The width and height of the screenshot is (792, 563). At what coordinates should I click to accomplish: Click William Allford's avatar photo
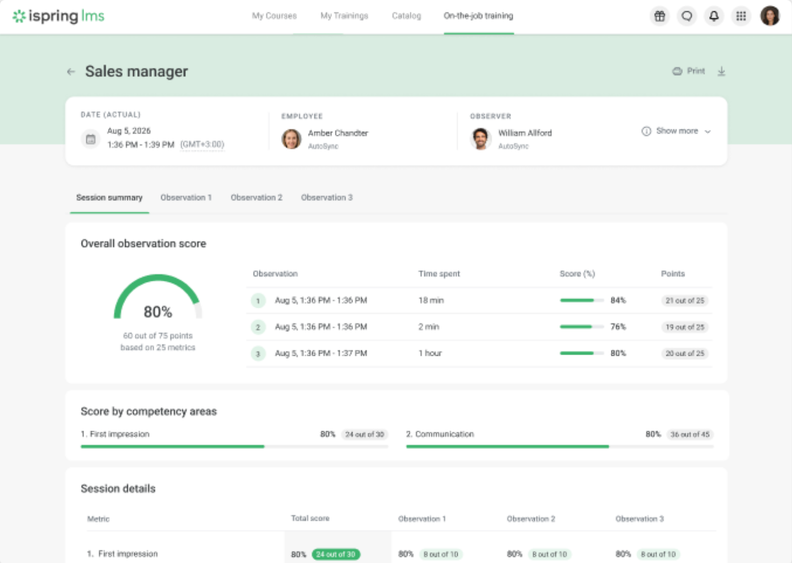[x=480, y=139]
